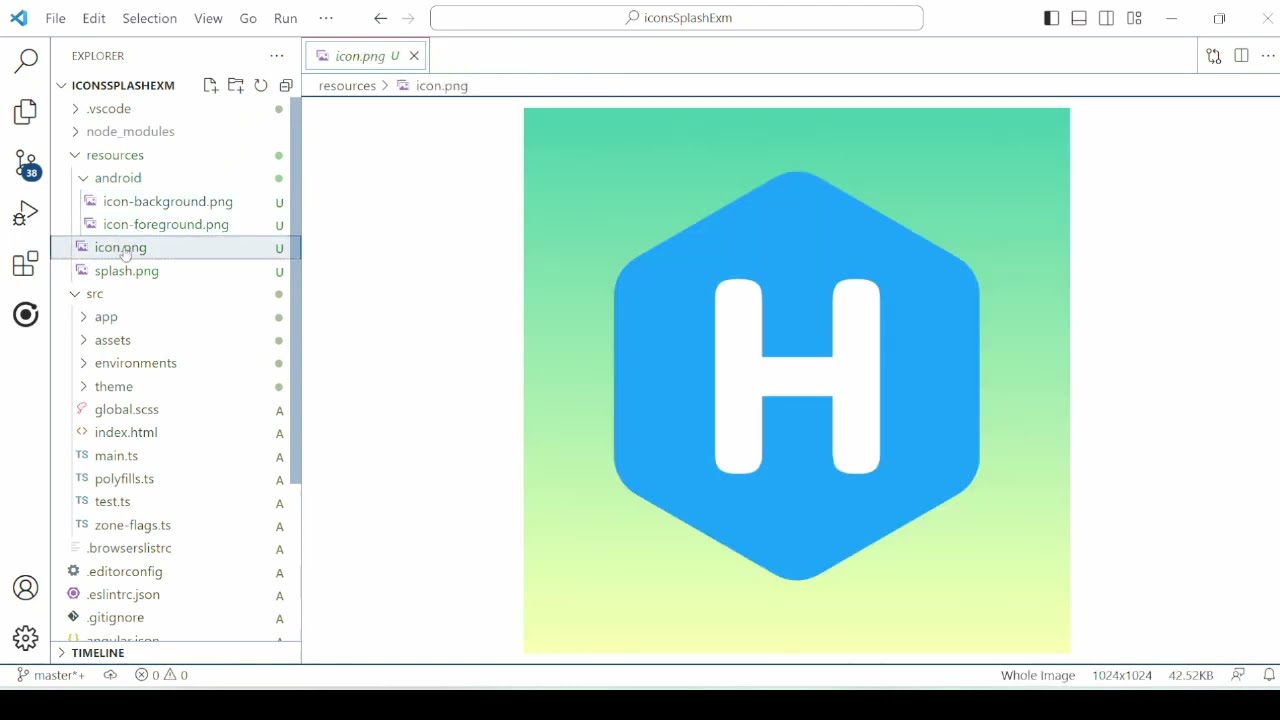Open the Accounts menu icon
The height and width of the screenshot is (720, 1280).
point(26,588)
